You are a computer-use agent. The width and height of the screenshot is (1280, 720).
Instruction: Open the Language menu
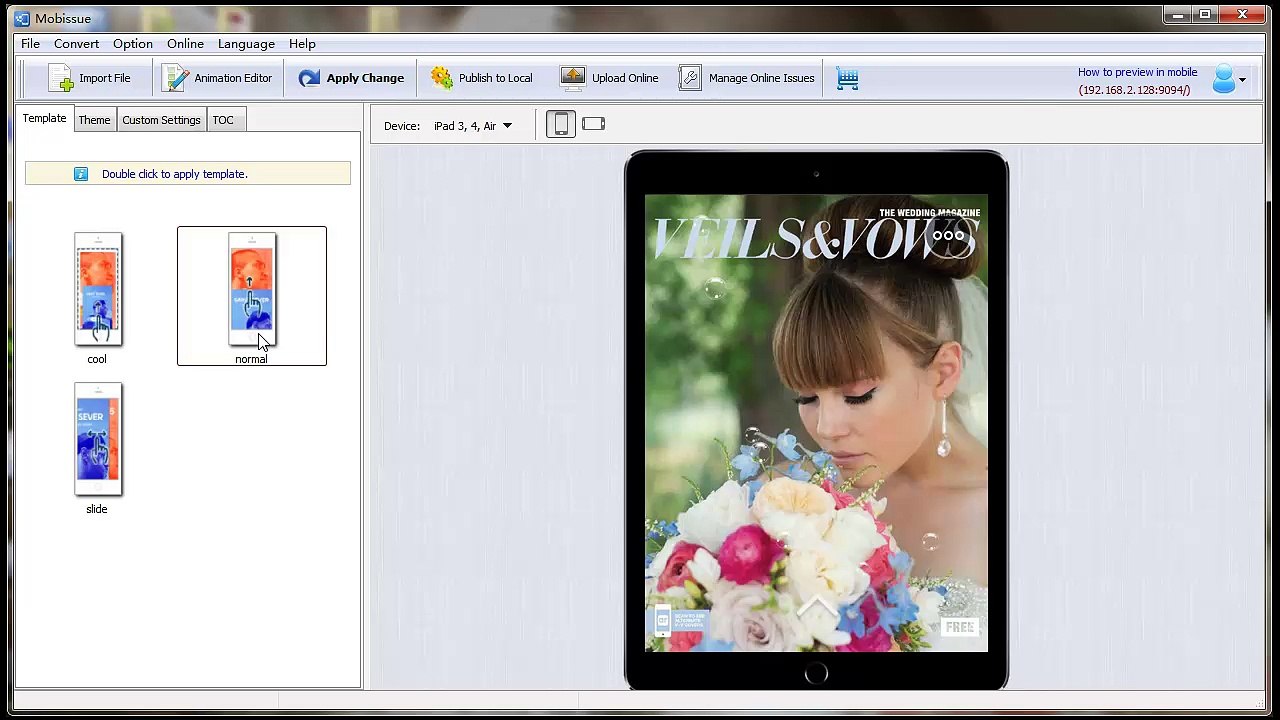pyautogui.click(x=246, y=44)
